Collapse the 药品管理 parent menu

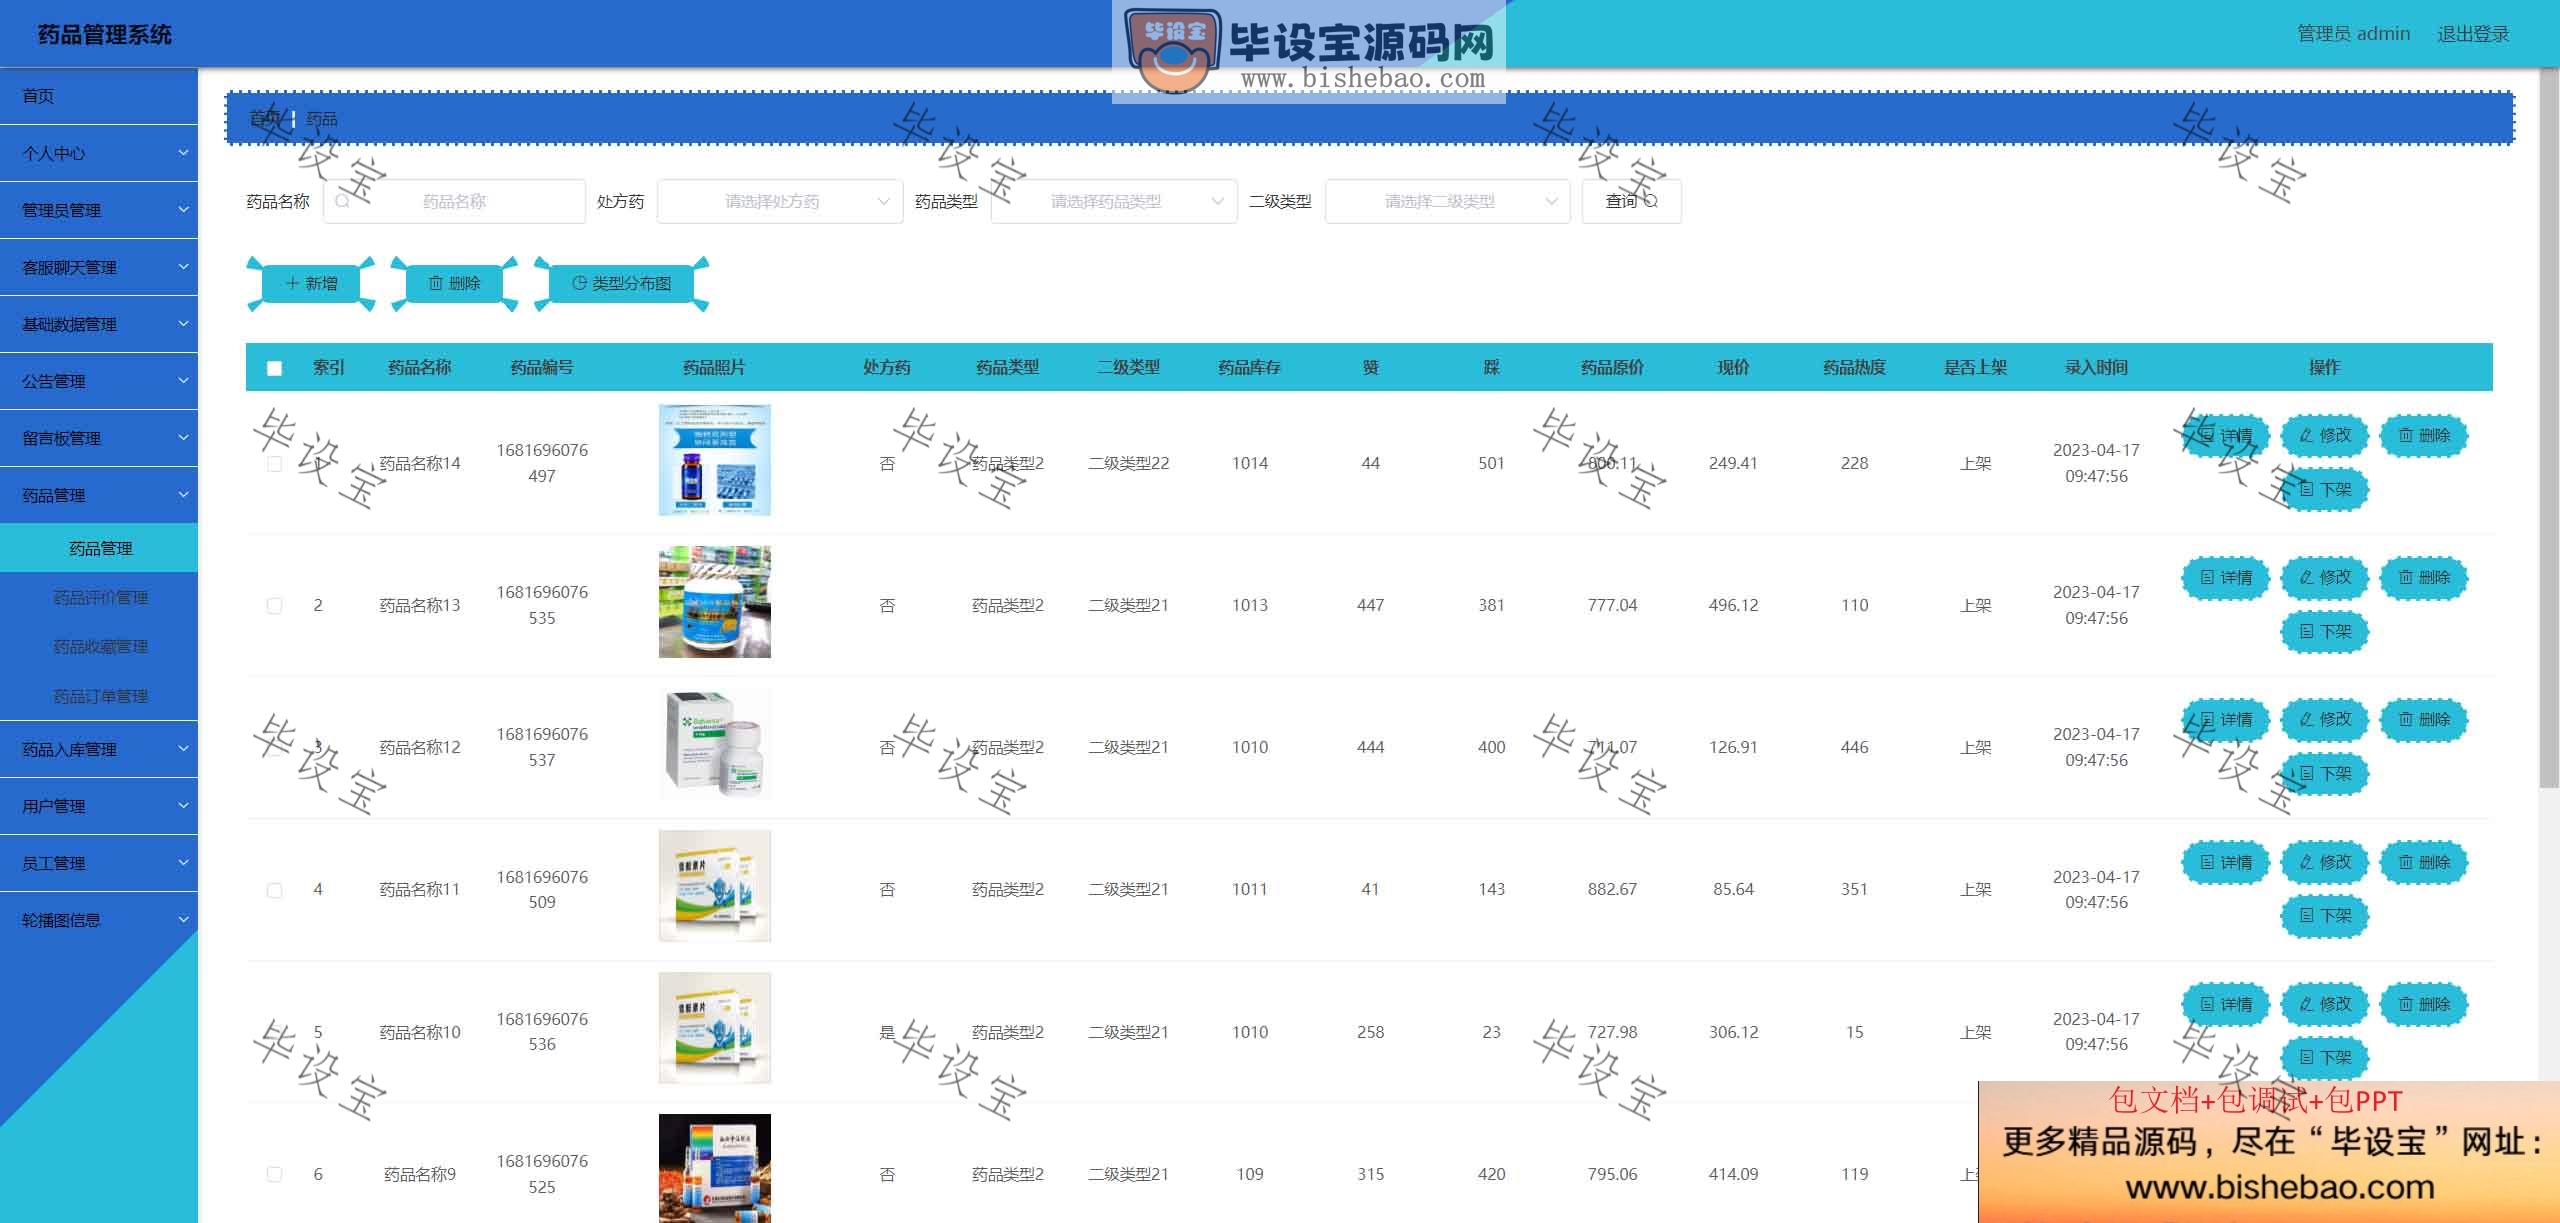pos(99,495)
